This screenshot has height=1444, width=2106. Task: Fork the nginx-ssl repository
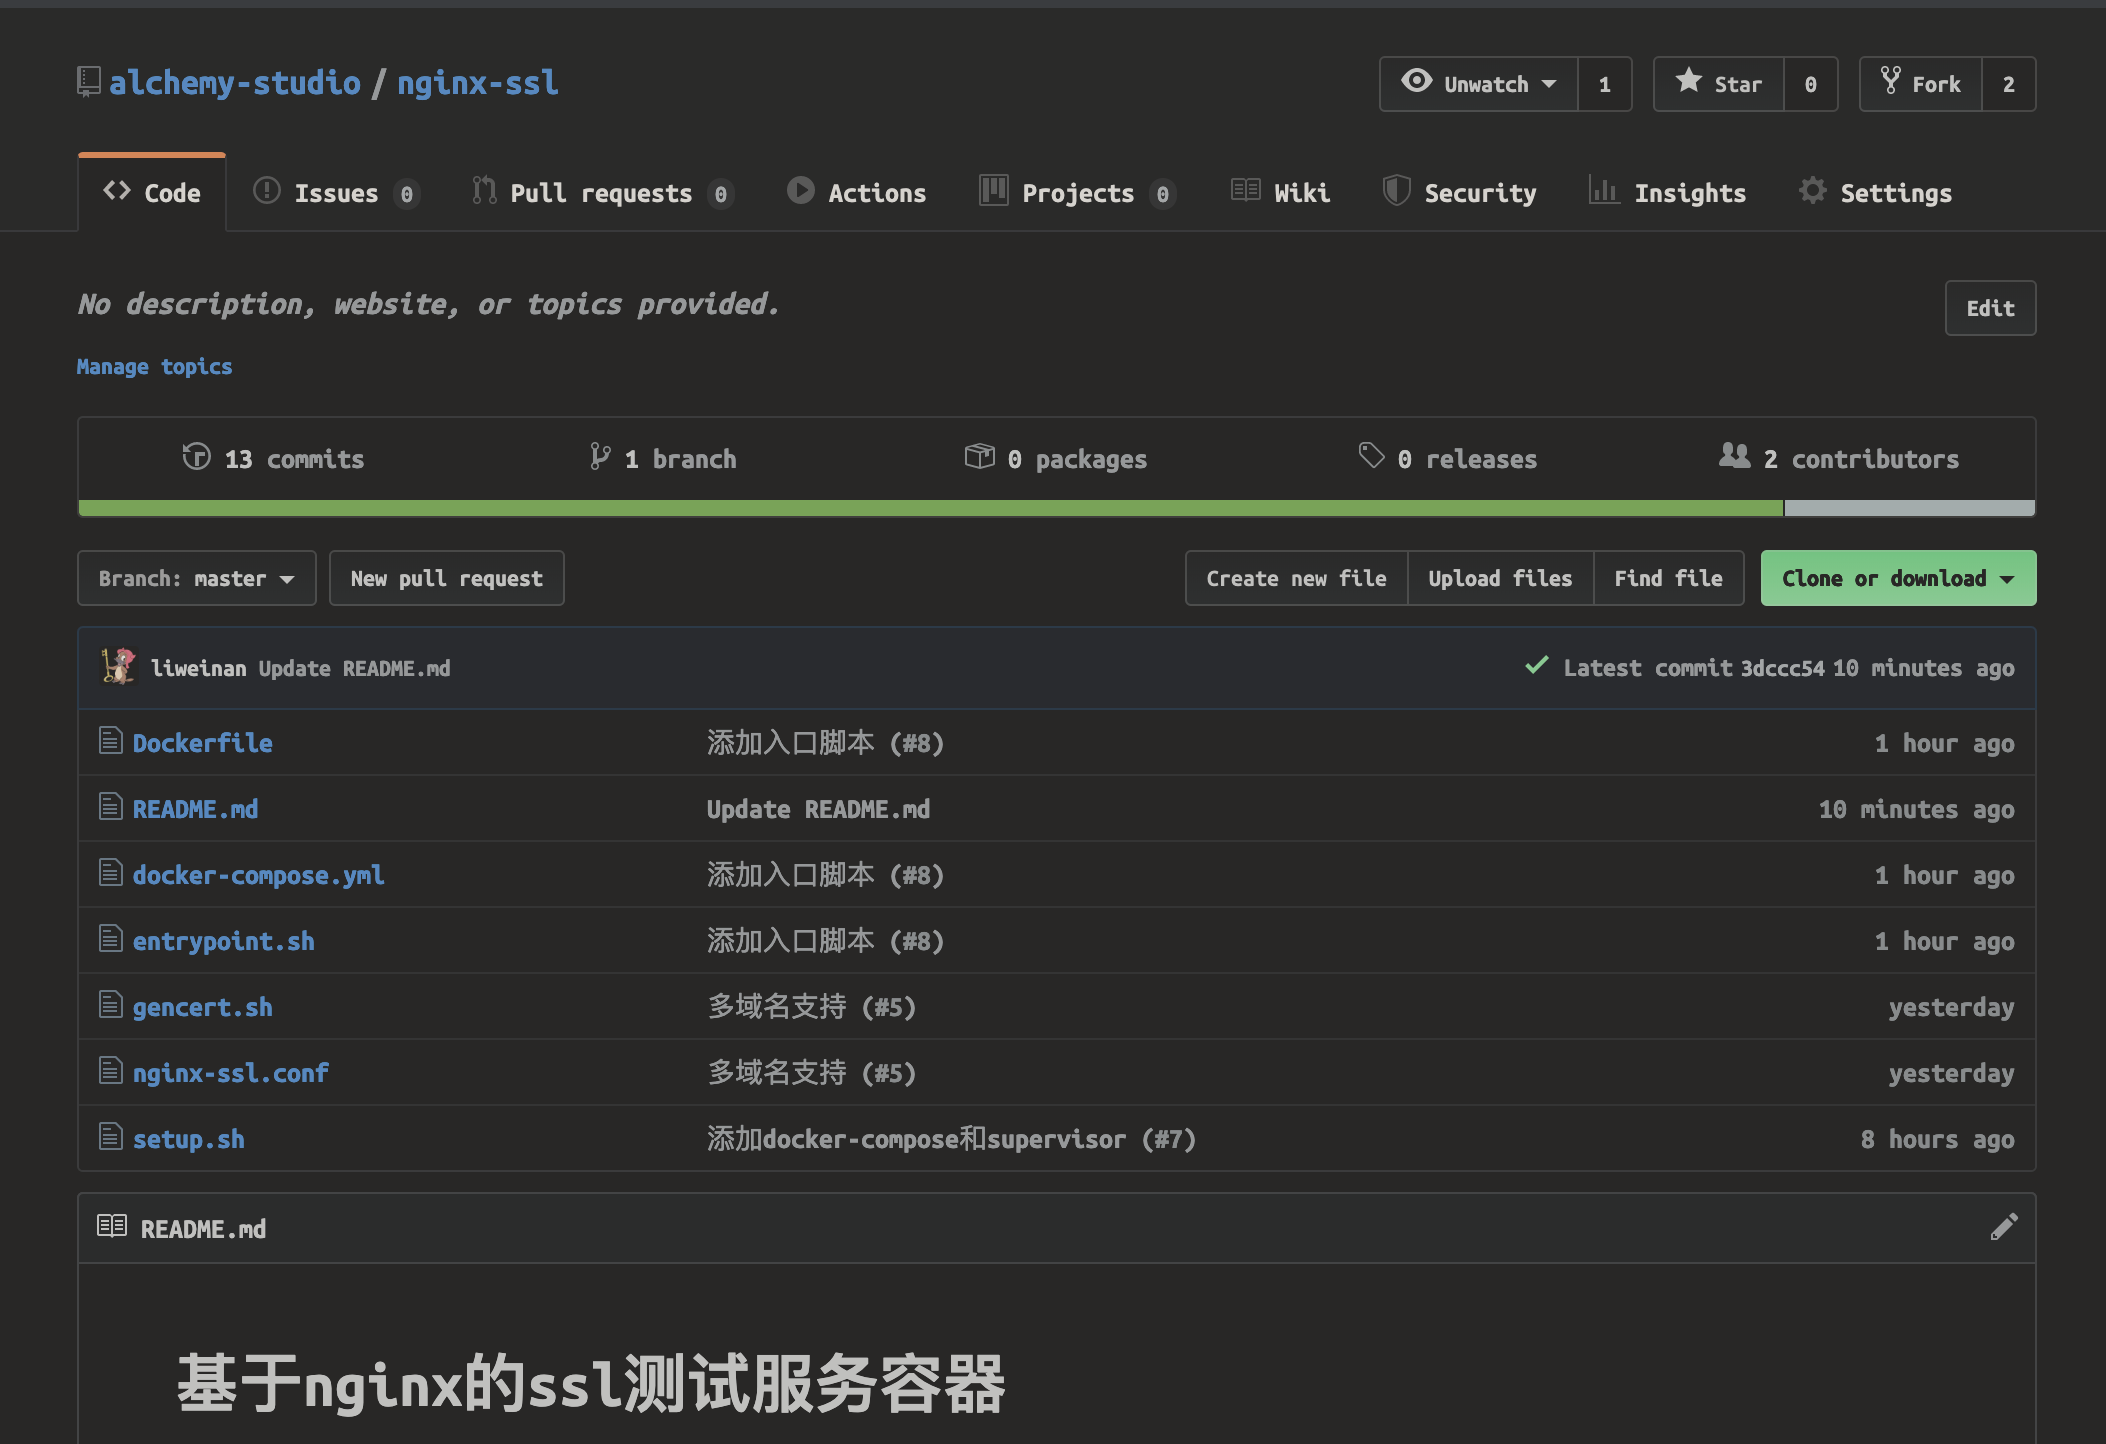[x=1921, y=84]
